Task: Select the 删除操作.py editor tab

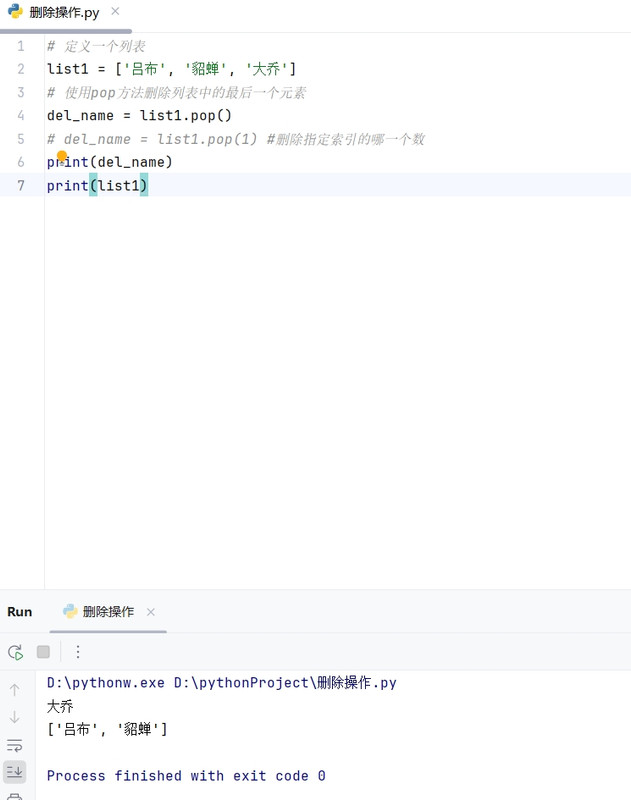Action: (64, 12)
